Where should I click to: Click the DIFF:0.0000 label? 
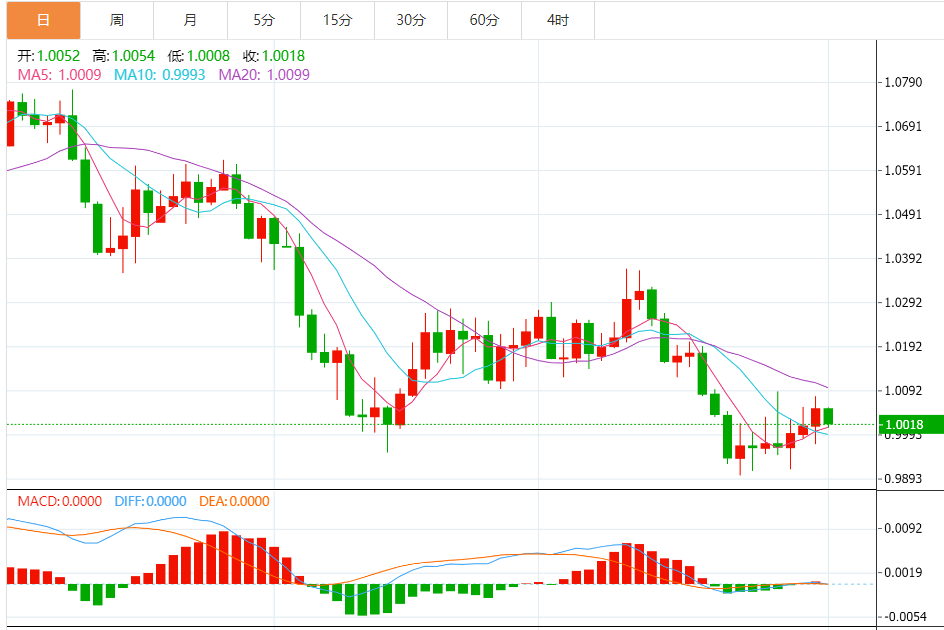[151, 501]
